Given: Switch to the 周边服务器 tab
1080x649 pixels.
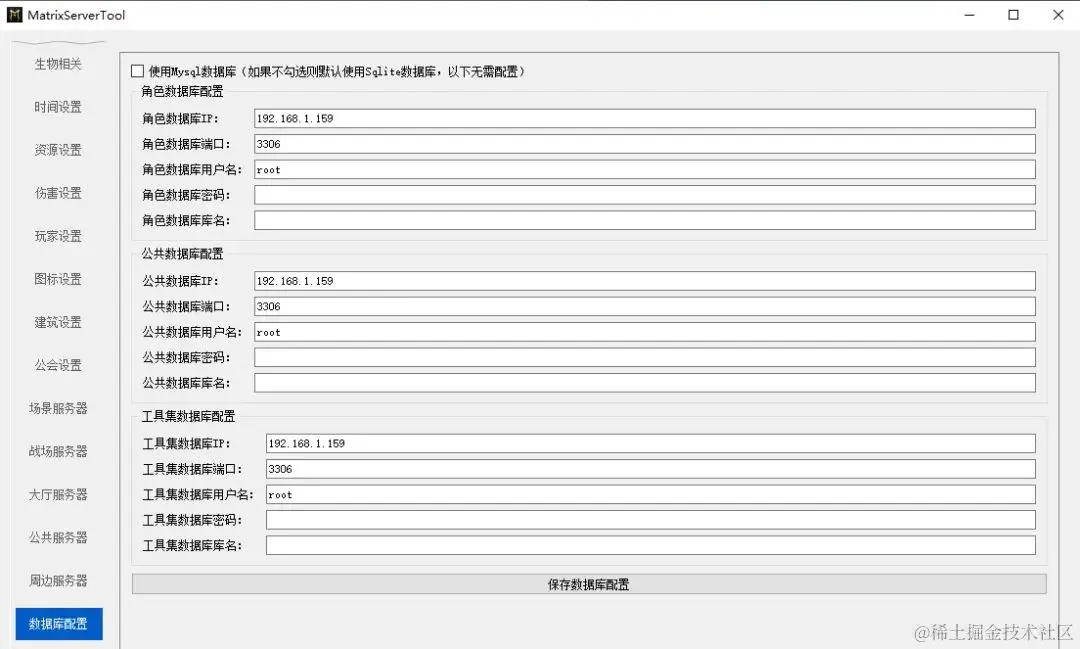Looking at the screenshot, I should [x=59, y=581].
